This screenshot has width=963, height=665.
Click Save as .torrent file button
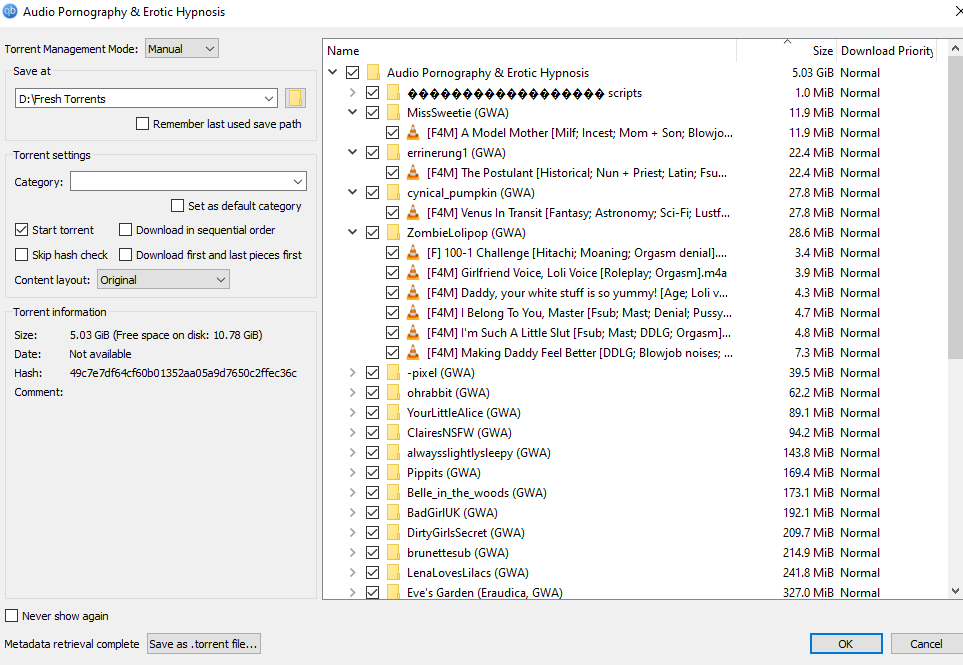pos(203,644)
